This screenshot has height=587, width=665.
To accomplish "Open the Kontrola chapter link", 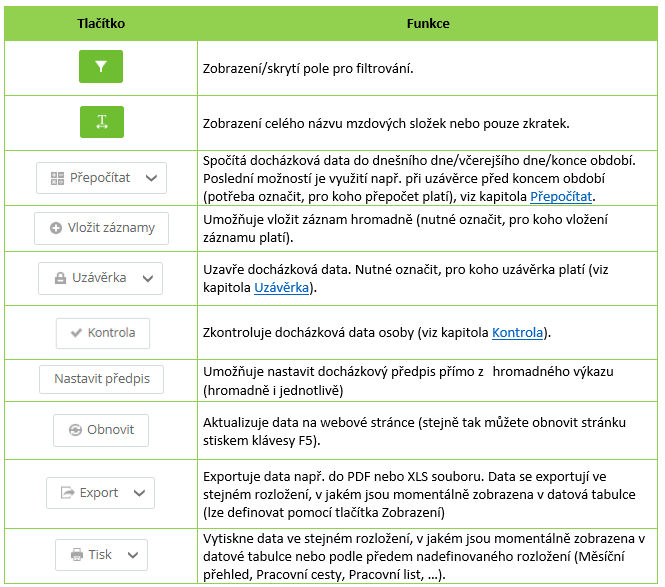I will click(x=517, y=333).
